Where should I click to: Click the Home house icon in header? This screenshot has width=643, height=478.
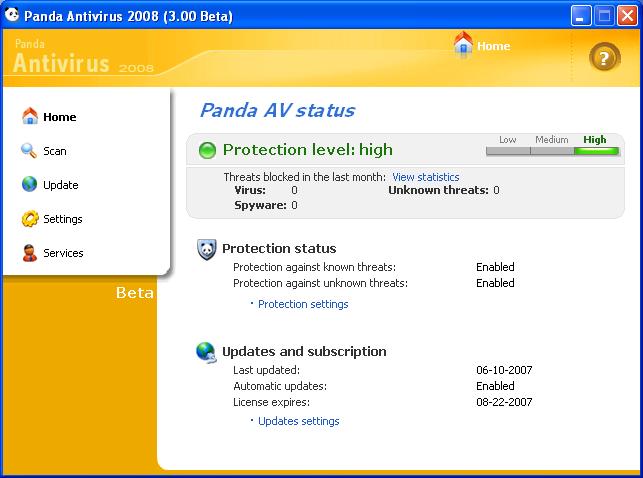(463, 44)
